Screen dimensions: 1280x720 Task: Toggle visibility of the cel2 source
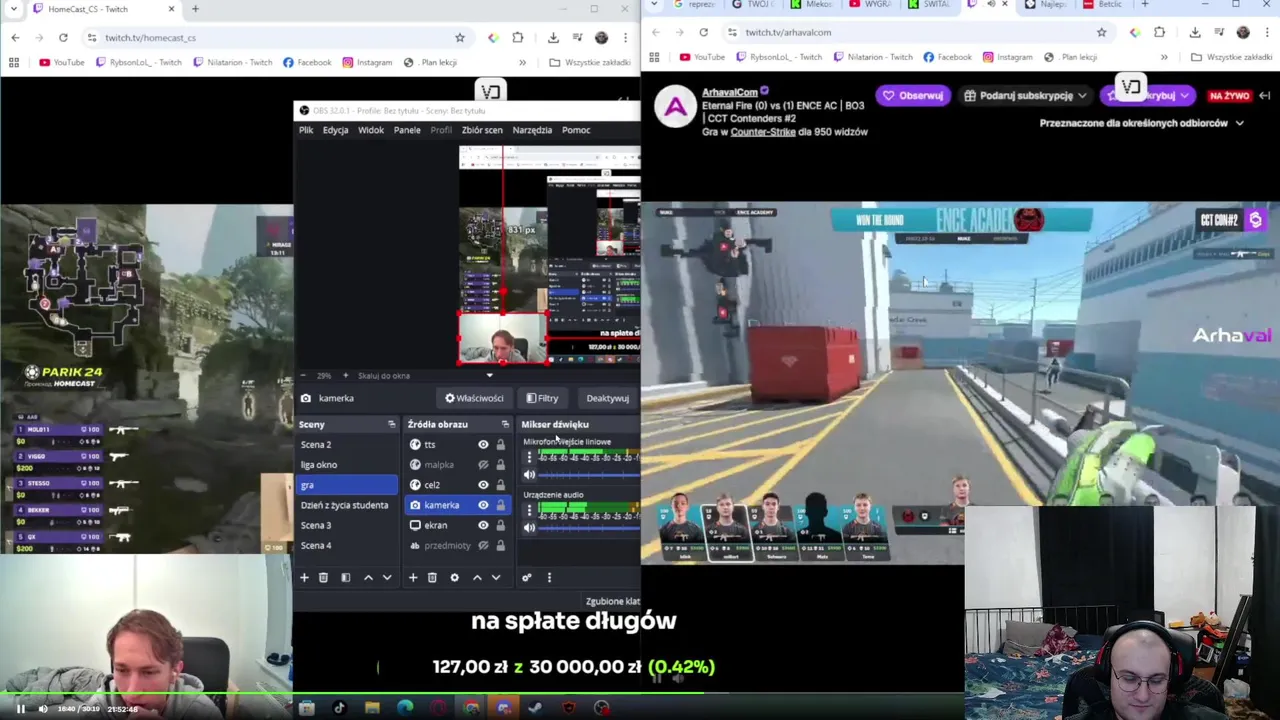483,485
